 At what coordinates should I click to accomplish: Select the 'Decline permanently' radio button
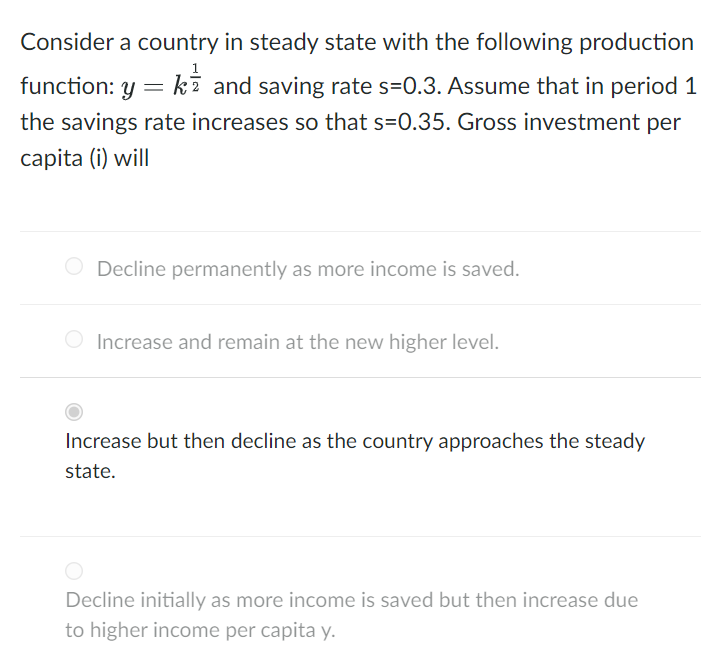74,266
